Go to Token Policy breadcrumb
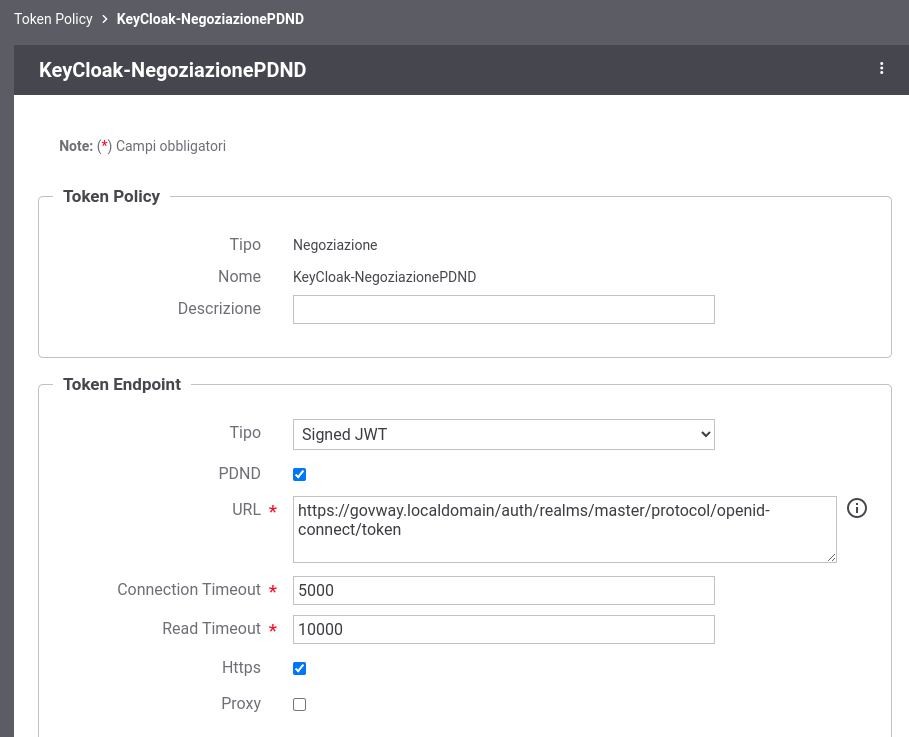 click(53, 19)
